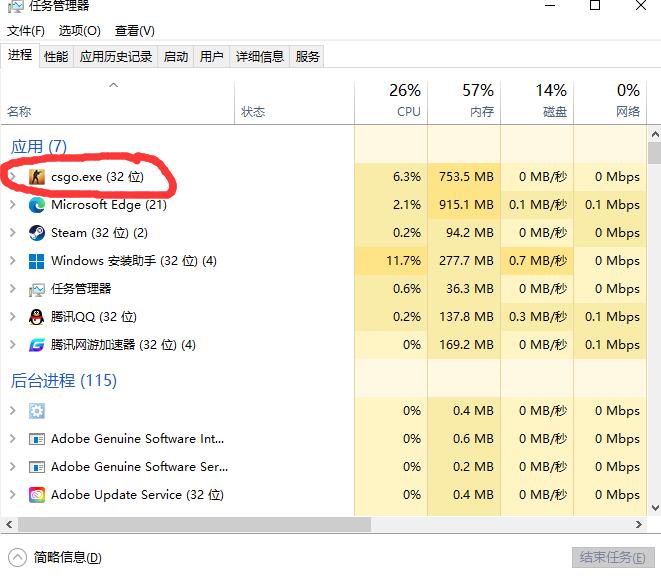This screenshot has width=661, height=579.
Task: Select the unnamed gear process icon
Action: coord(37,411)
